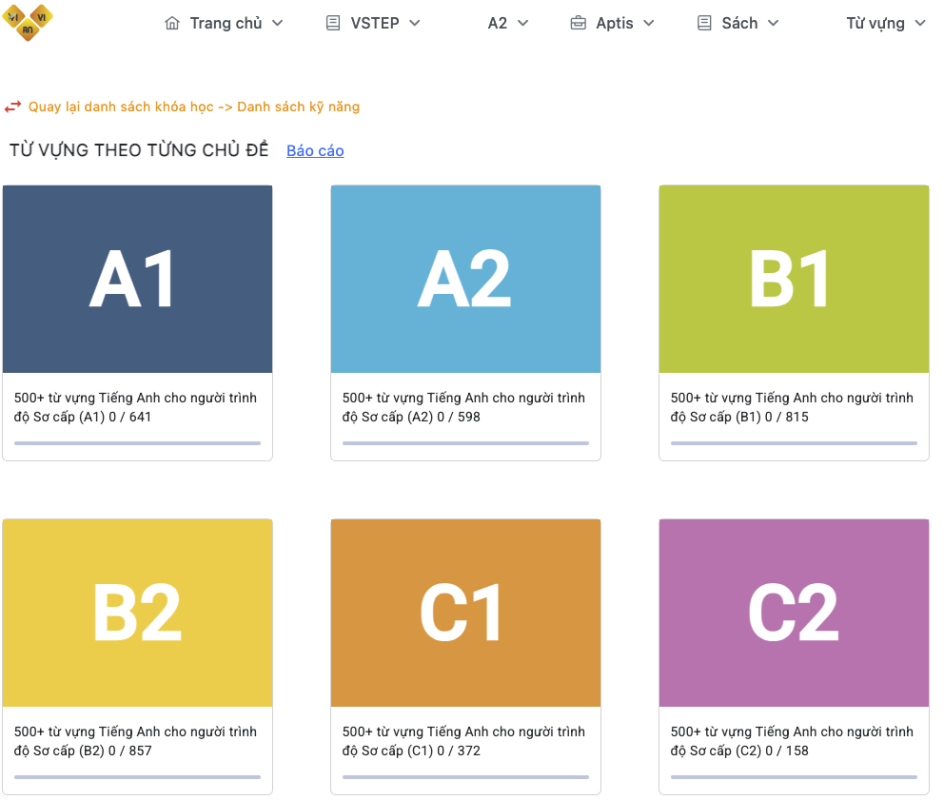Open the Trang chủ menu item
This screenshot has width=944, height=800.
point(226,23)
